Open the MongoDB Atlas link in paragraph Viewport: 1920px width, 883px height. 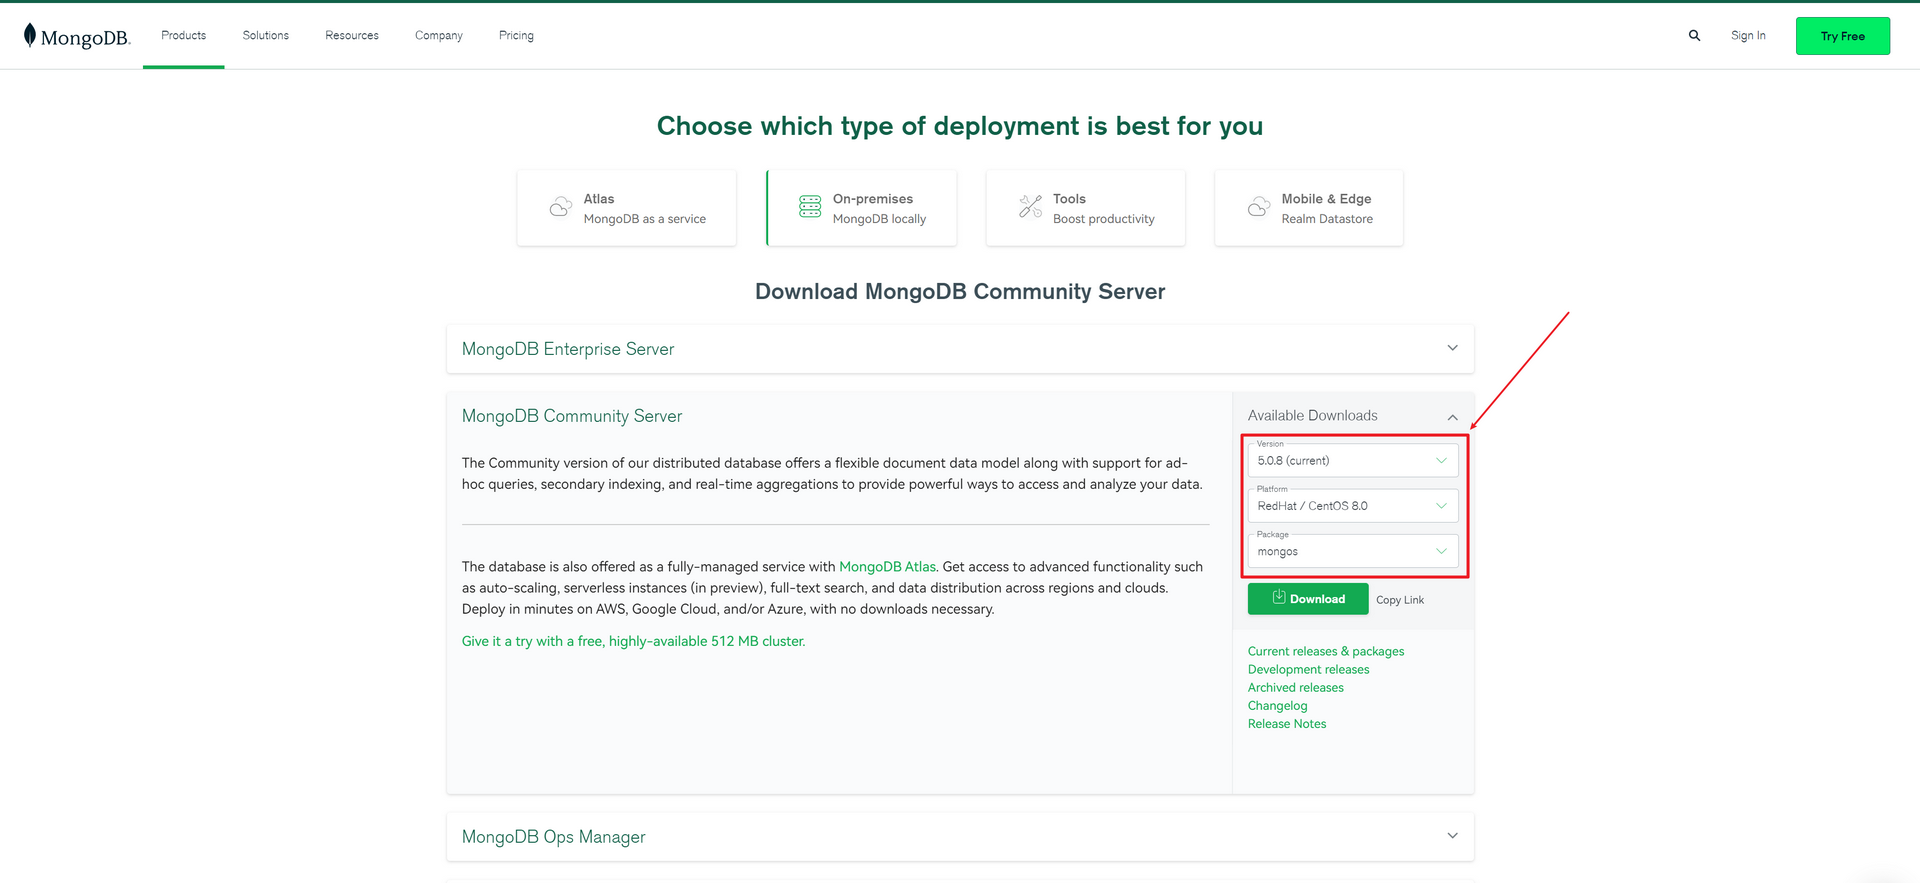(887, 567)
